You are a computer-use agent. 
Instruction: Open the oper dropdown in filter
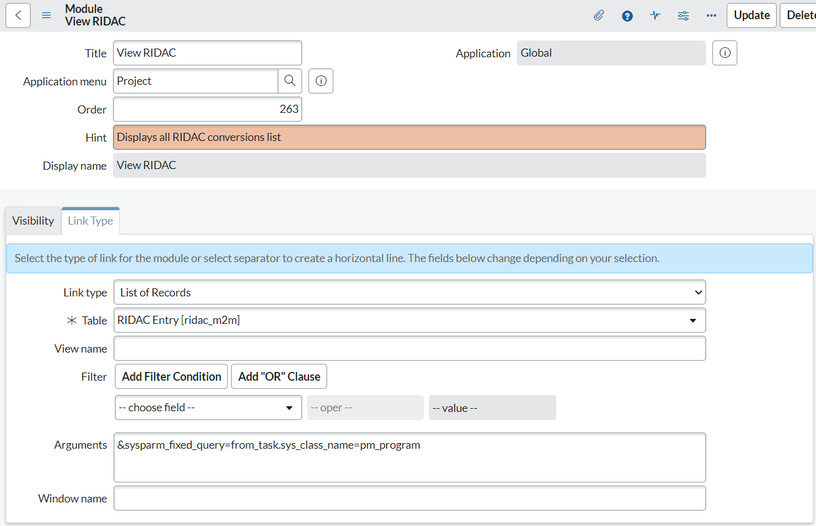tap(365, 407)
